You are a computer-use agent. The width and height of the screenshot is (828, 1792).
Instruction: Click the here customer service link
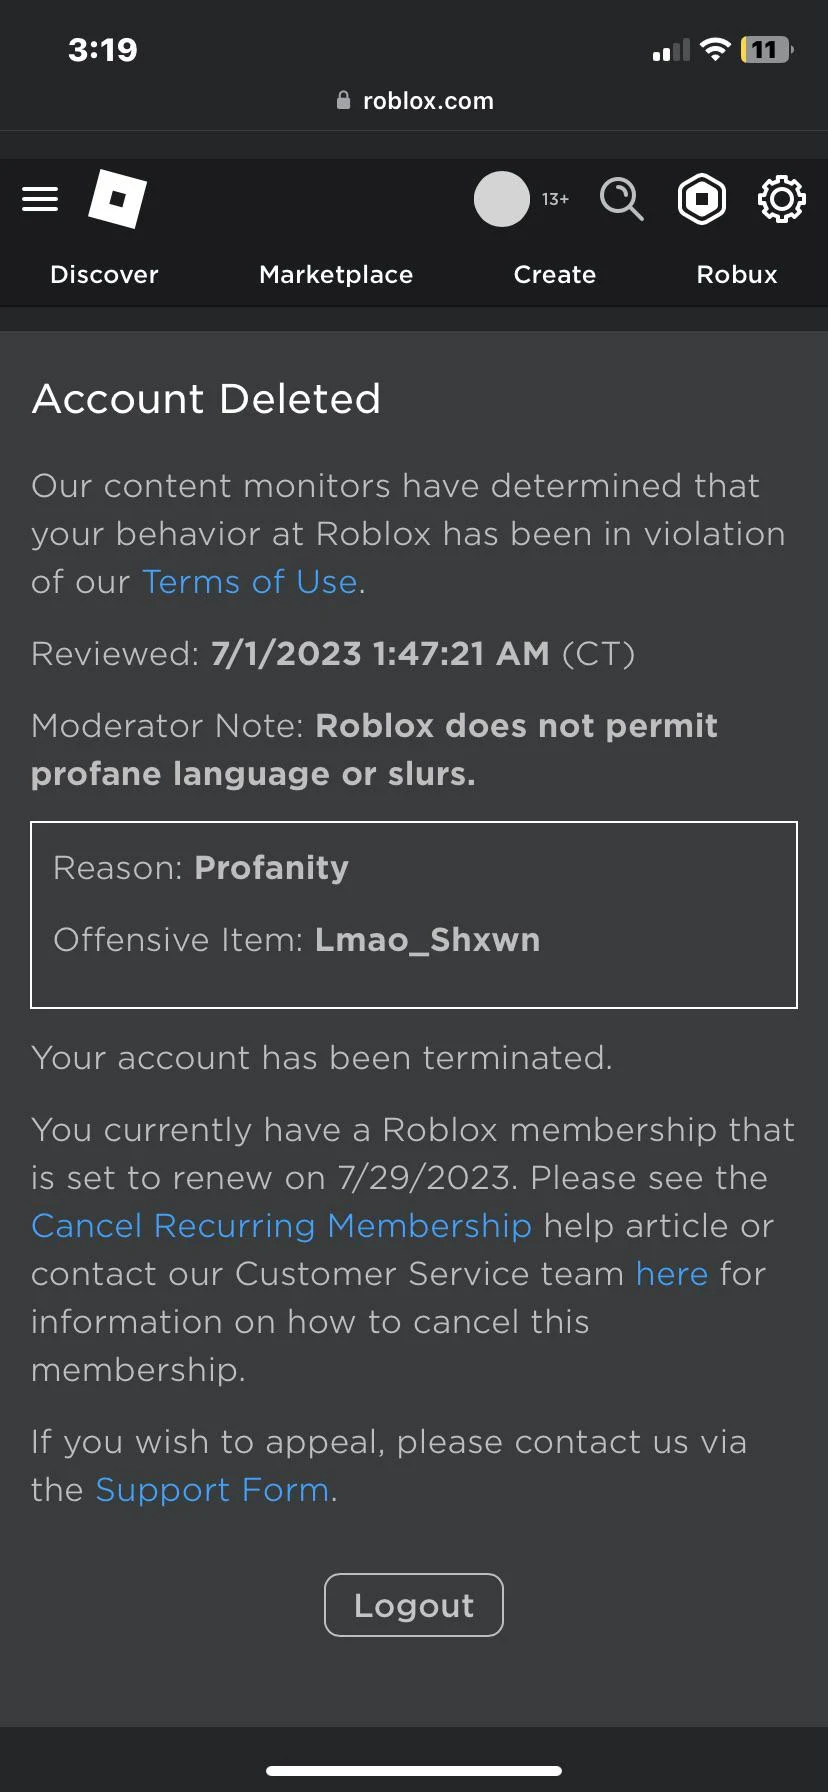(671, 1273)
